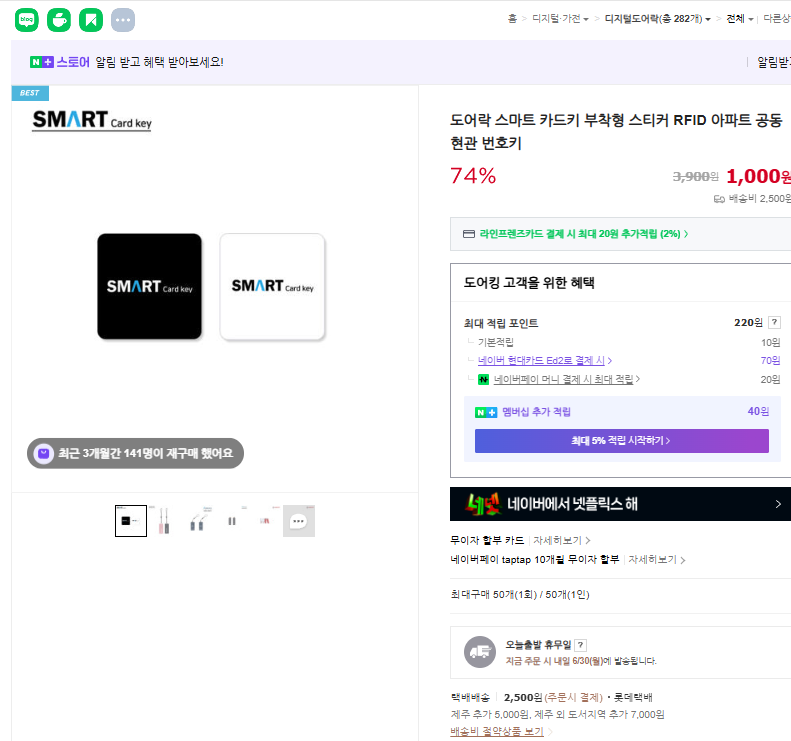This screenshot has width=791, height=741.
Task: Open the 디지털·가전 category dropdown
Action: click(x=560, y=19)
